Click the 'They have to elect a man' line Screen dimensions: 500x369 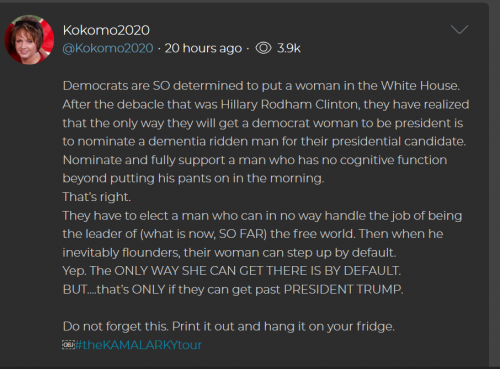click(x=262, y=216)
